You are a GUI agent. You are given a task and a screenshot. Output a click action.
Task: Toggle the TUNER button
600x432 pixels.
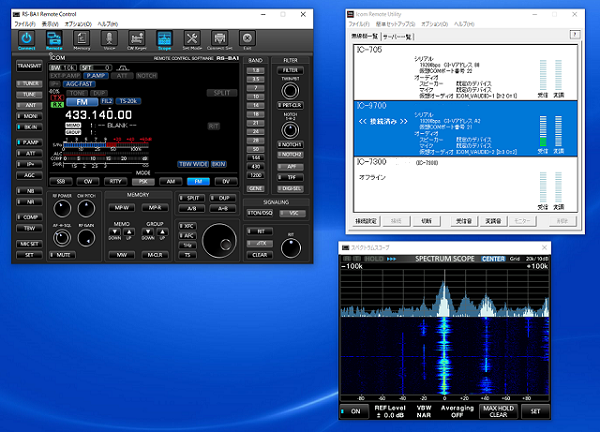point(29,83)
